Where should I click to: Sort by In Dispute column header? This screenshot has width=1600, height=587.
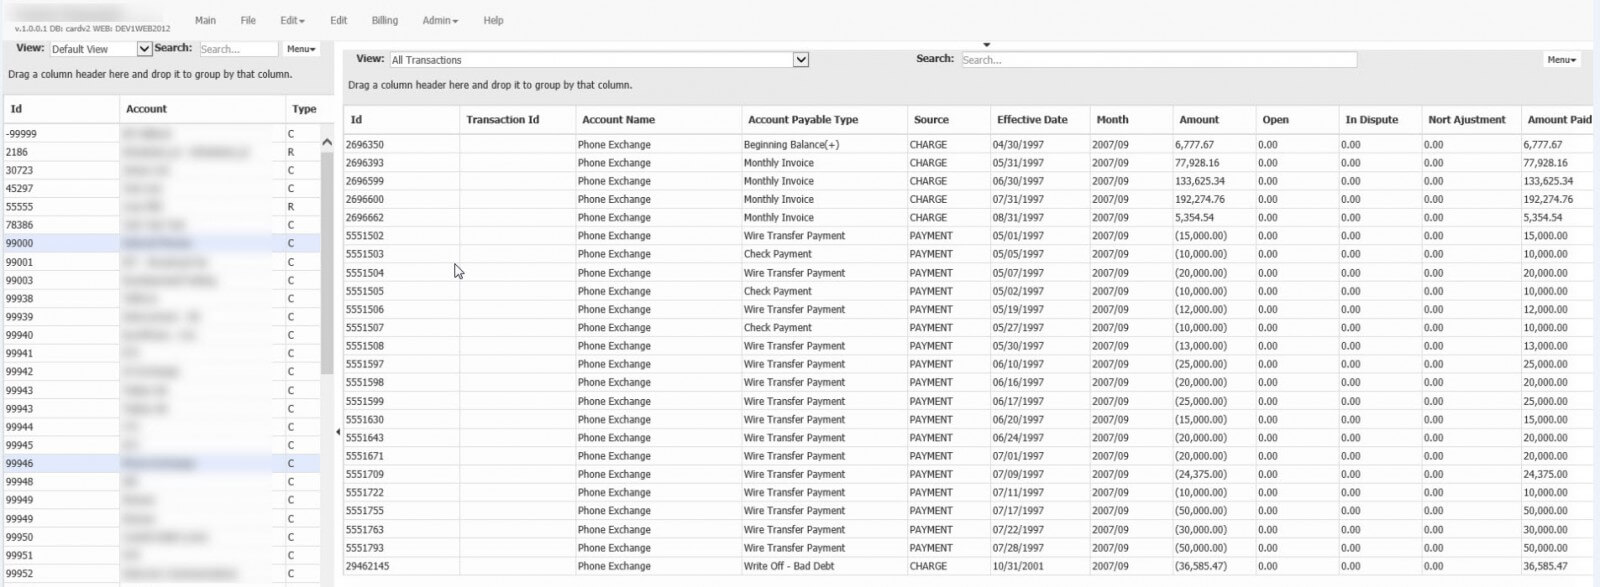coord(1379,120)
